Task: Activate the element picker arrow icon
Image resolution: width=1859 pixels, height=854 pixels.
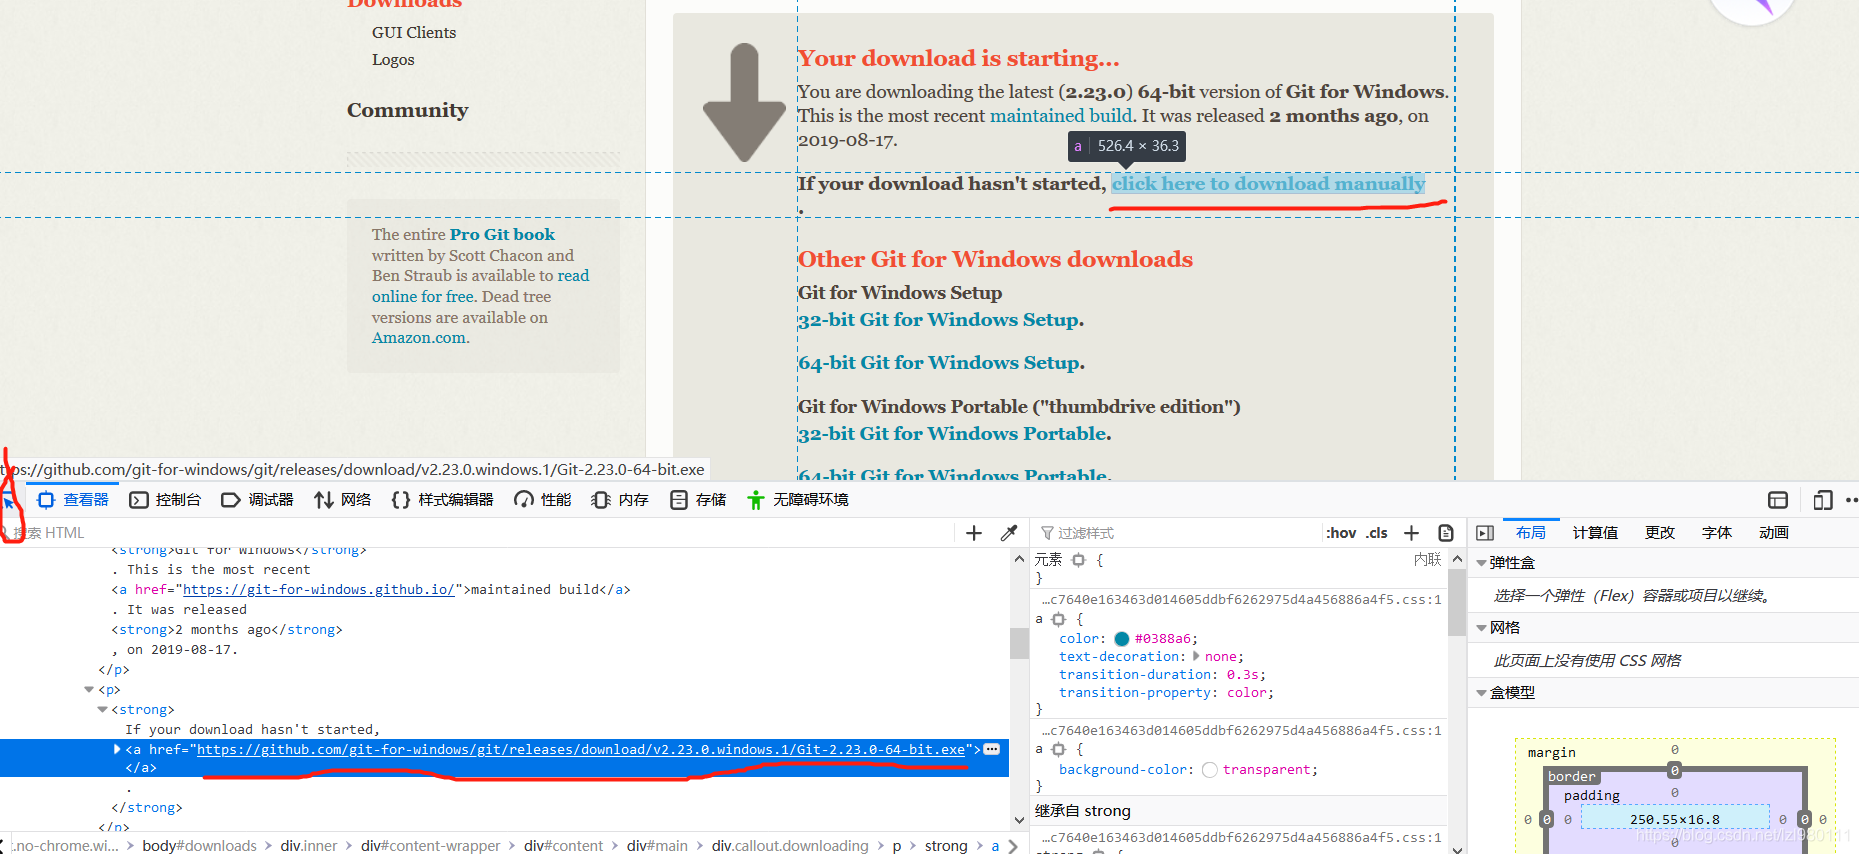Action: pyautogui.click(x=8, y=501)
